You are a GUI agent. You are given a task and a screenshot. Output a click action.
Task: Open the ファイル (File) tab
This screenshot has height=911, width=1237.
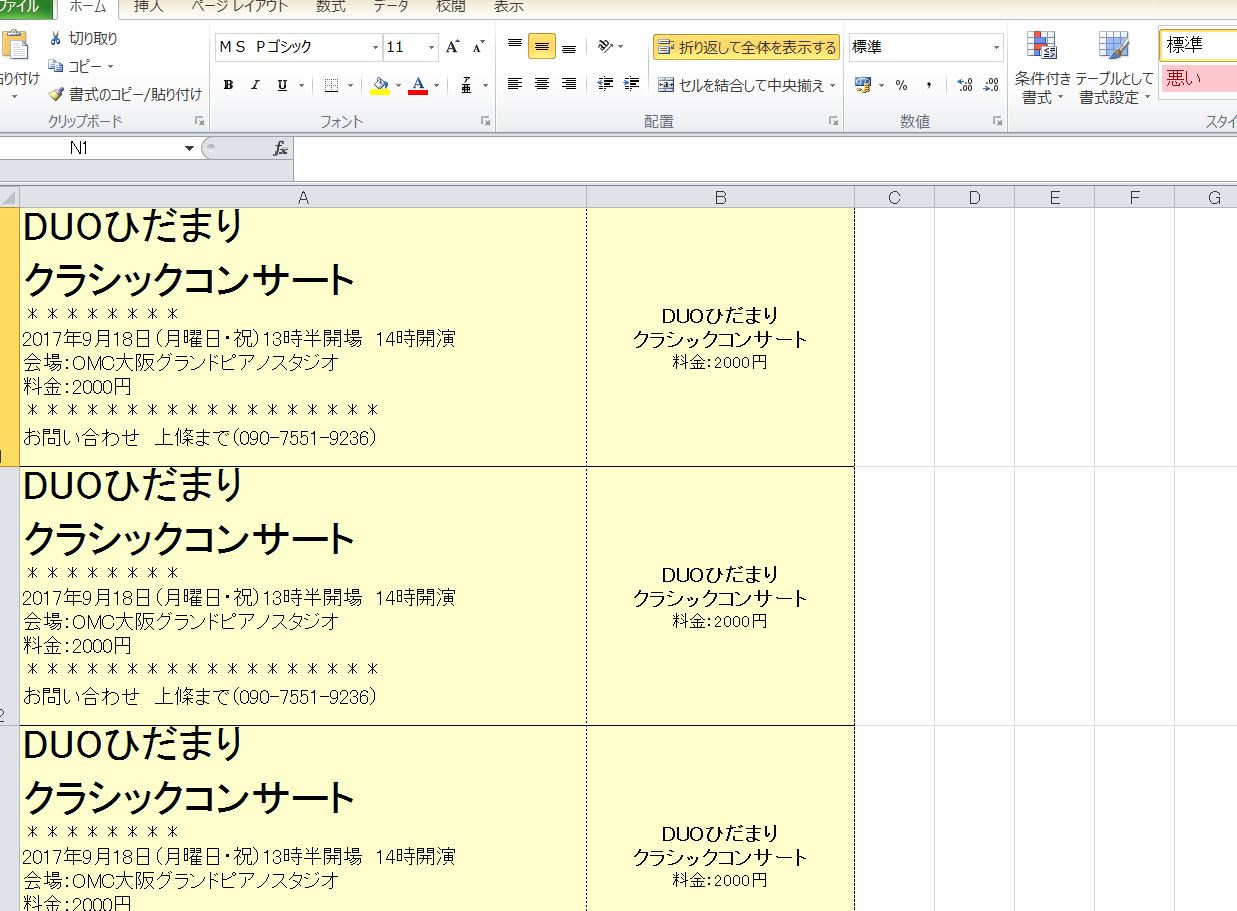(20, 6)
